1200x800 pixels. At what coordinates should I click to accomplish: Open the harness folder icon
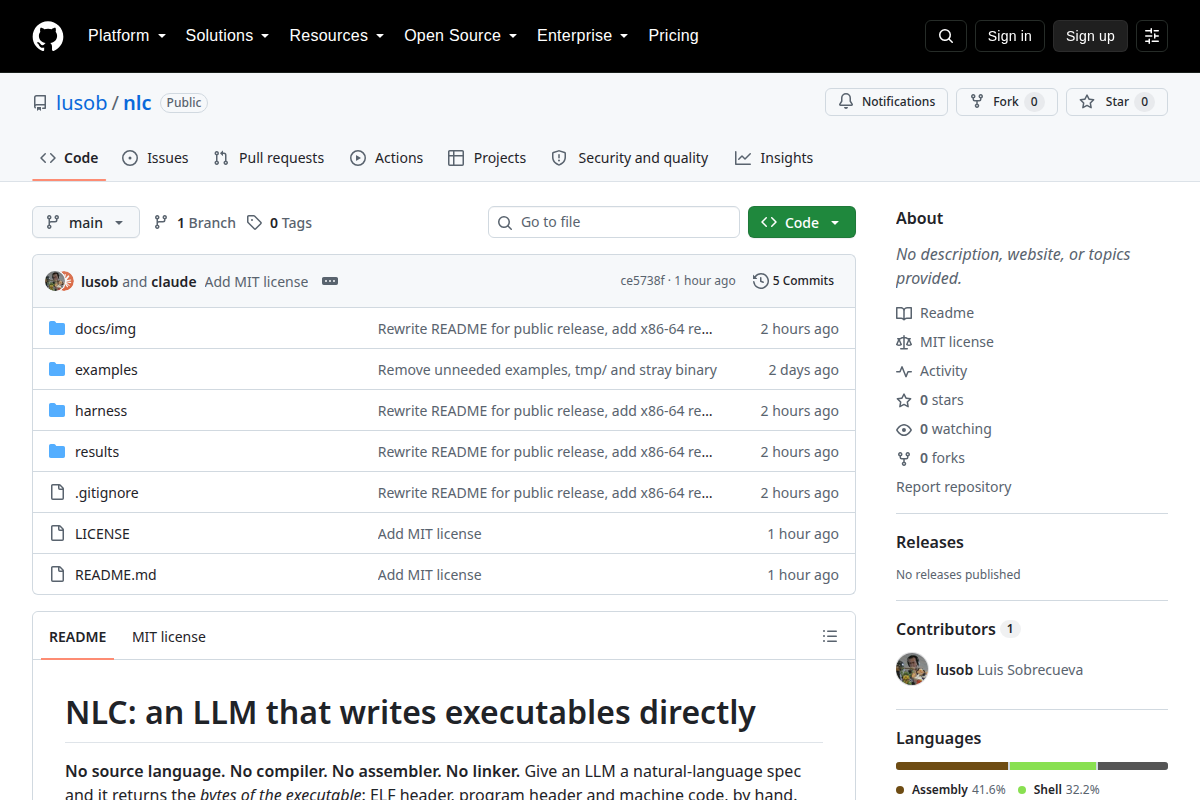[57, 411]
